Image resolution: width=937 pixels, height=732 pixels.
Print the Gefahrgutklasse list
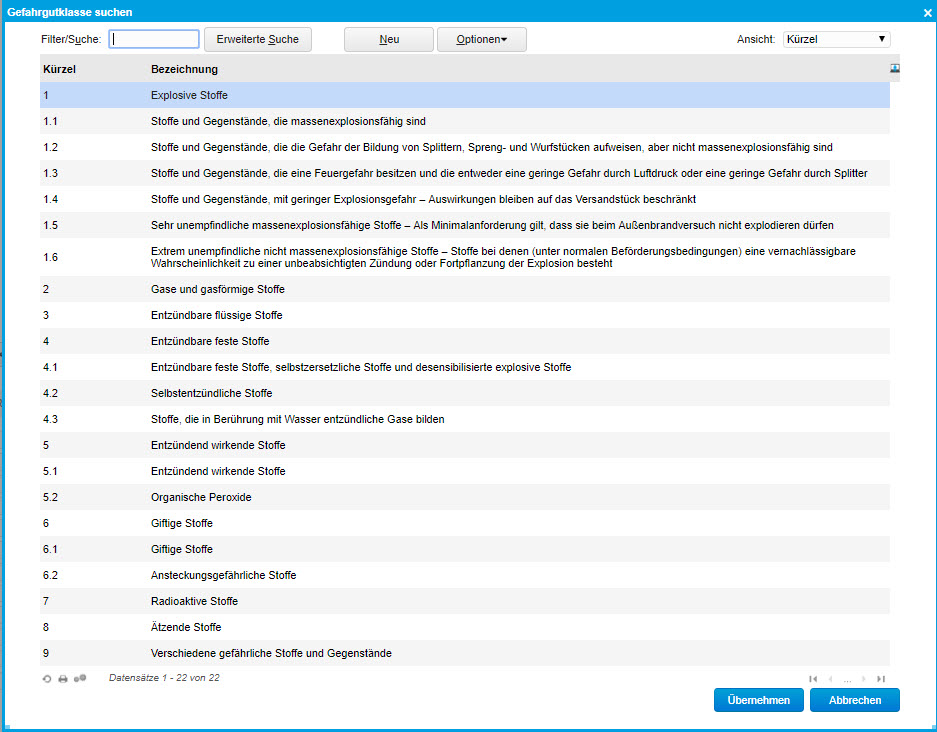click(x=62, y=678)
